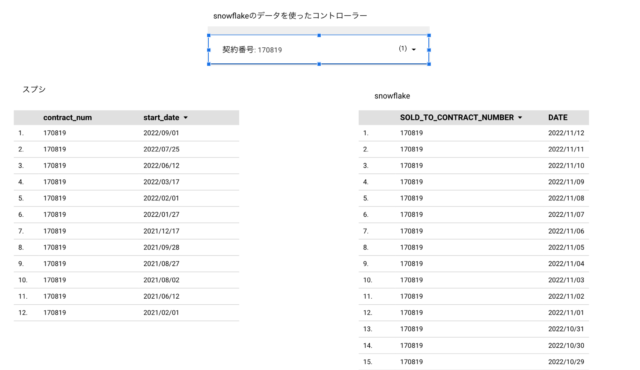The height and width of the screenshot is (370, 640).
Task: Select DATE cell 2022/10/31
Action: [x=566, y=329]
